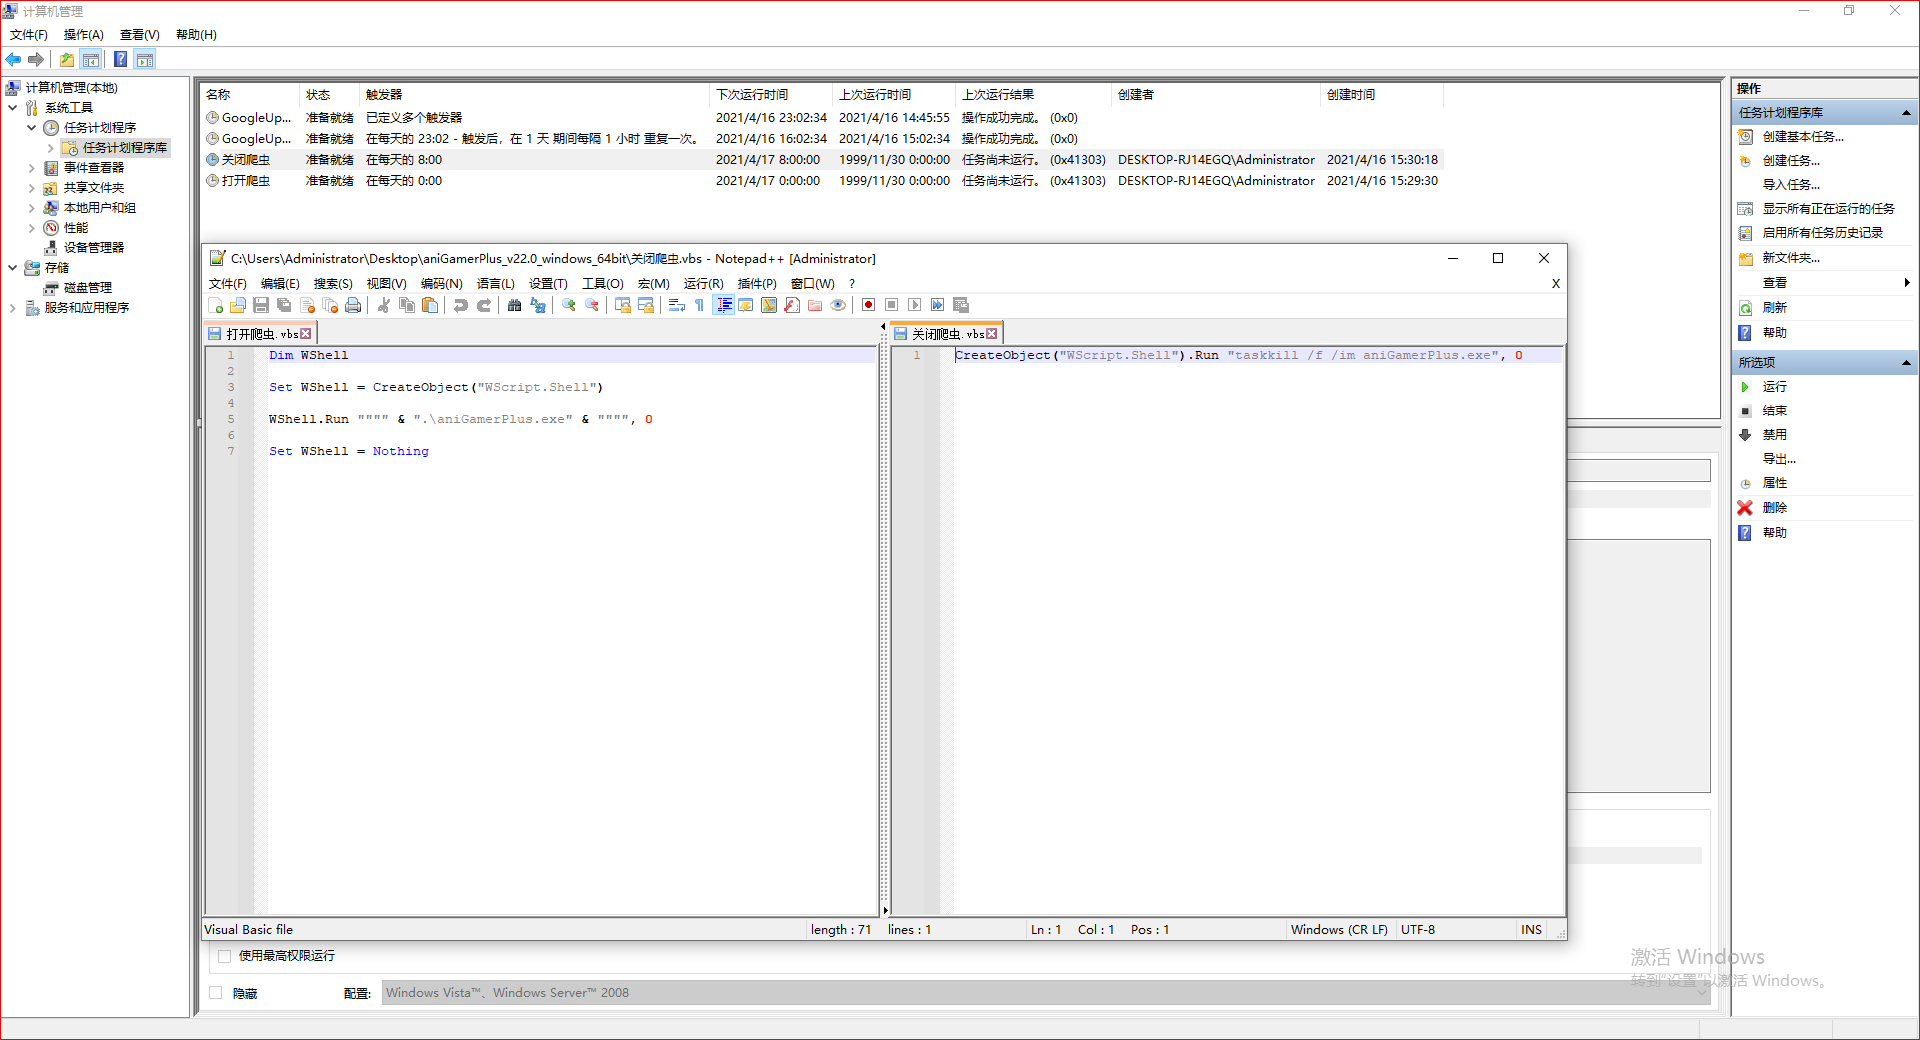Select the Save icon in Notepad++ toolbar
The width and height of the screenshot is (1920, 1040).
point(259,305)
